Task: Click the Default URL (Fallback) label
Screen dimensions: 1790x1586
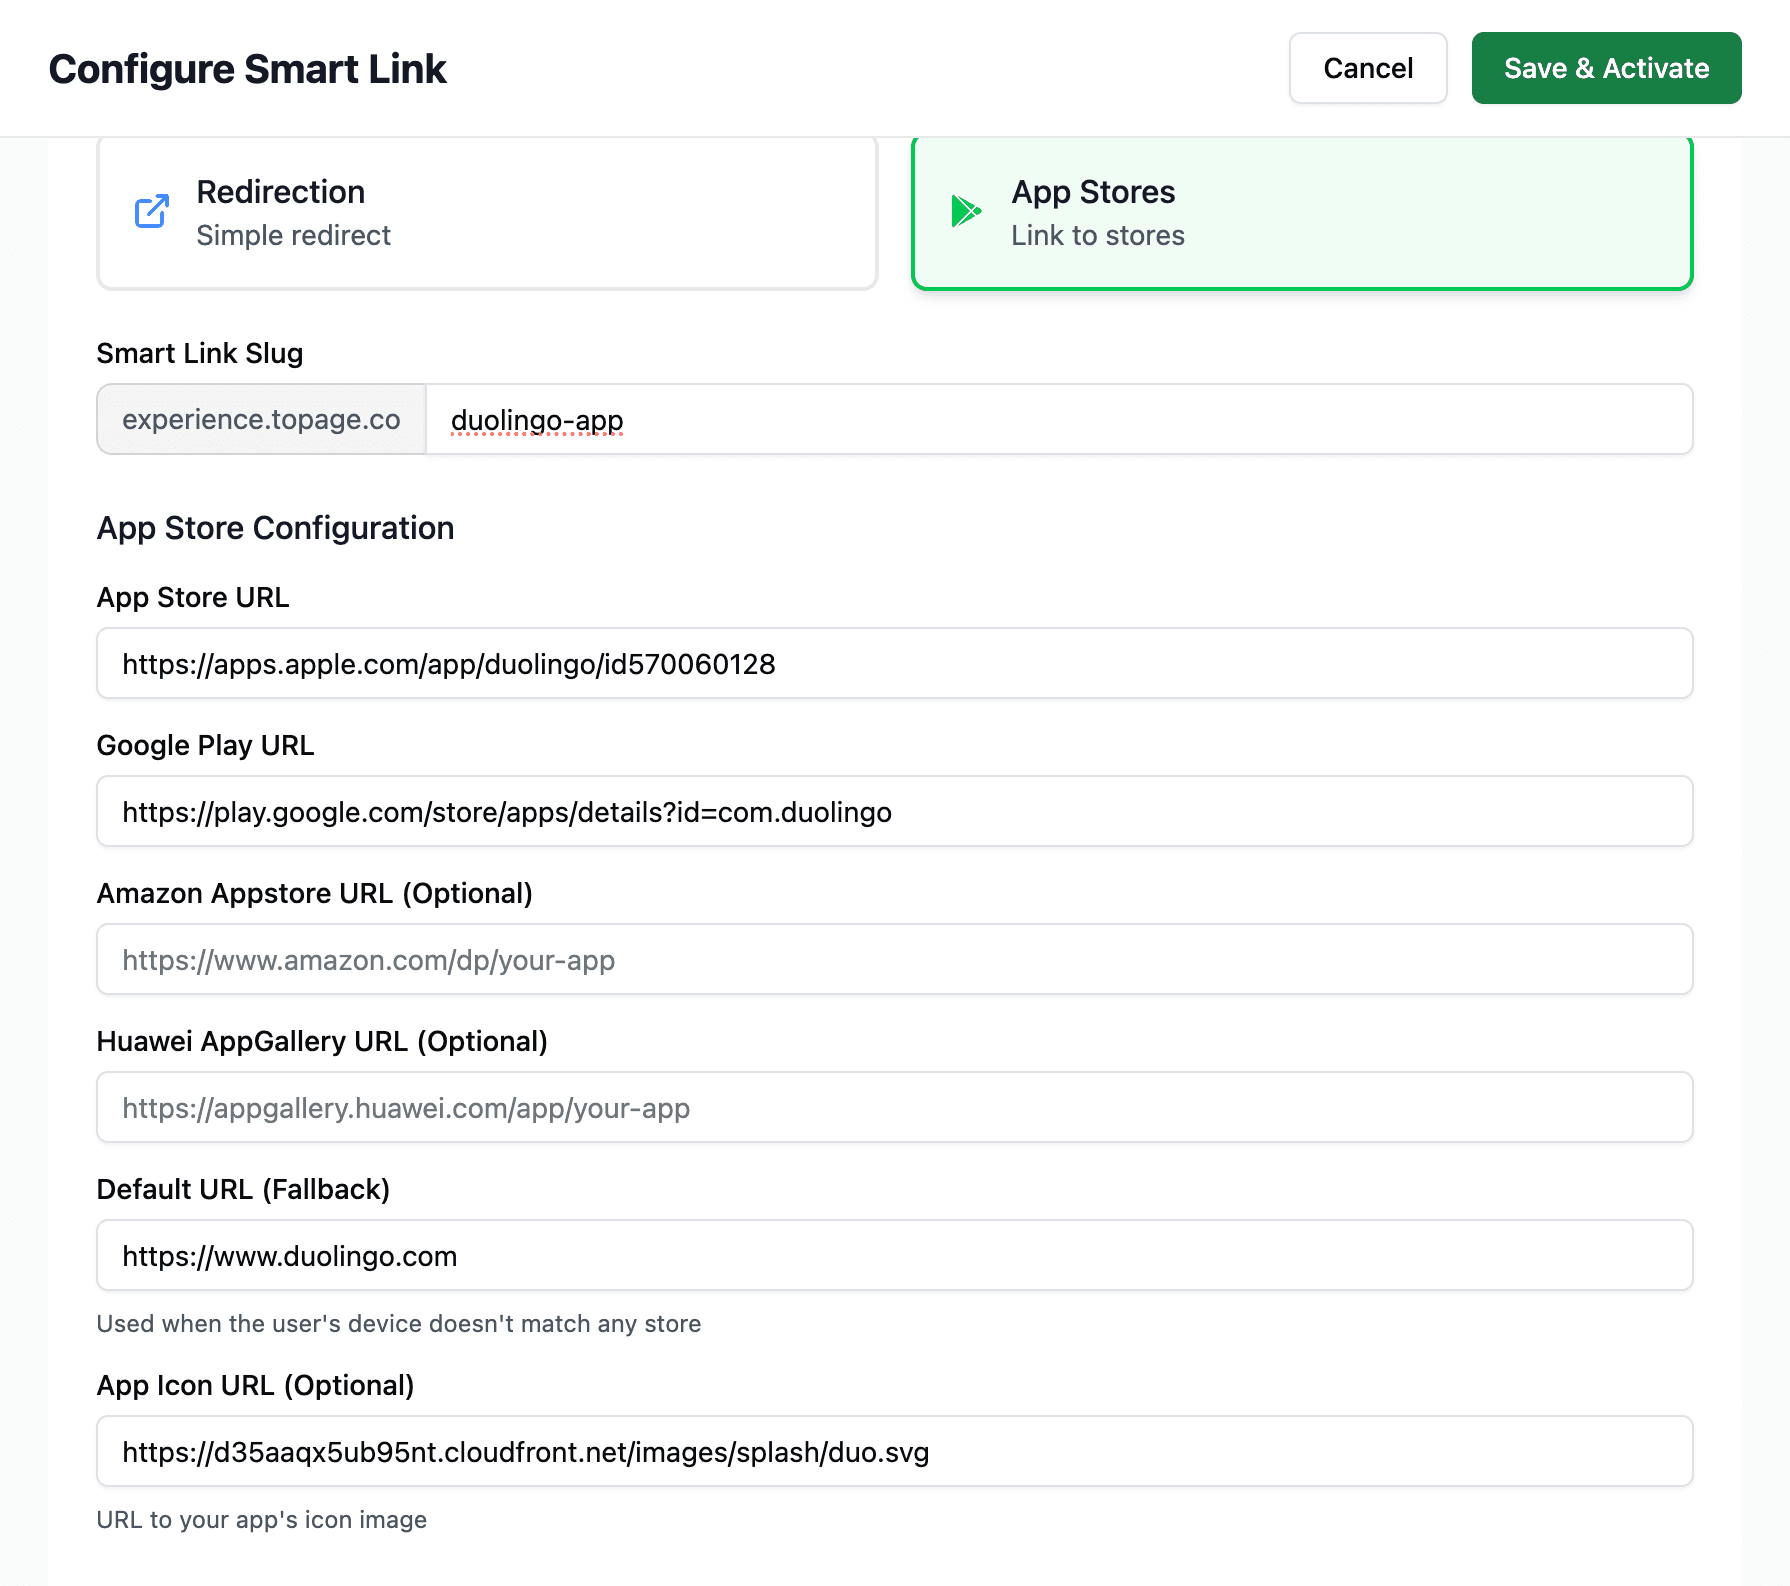Action: (243, 1189)
